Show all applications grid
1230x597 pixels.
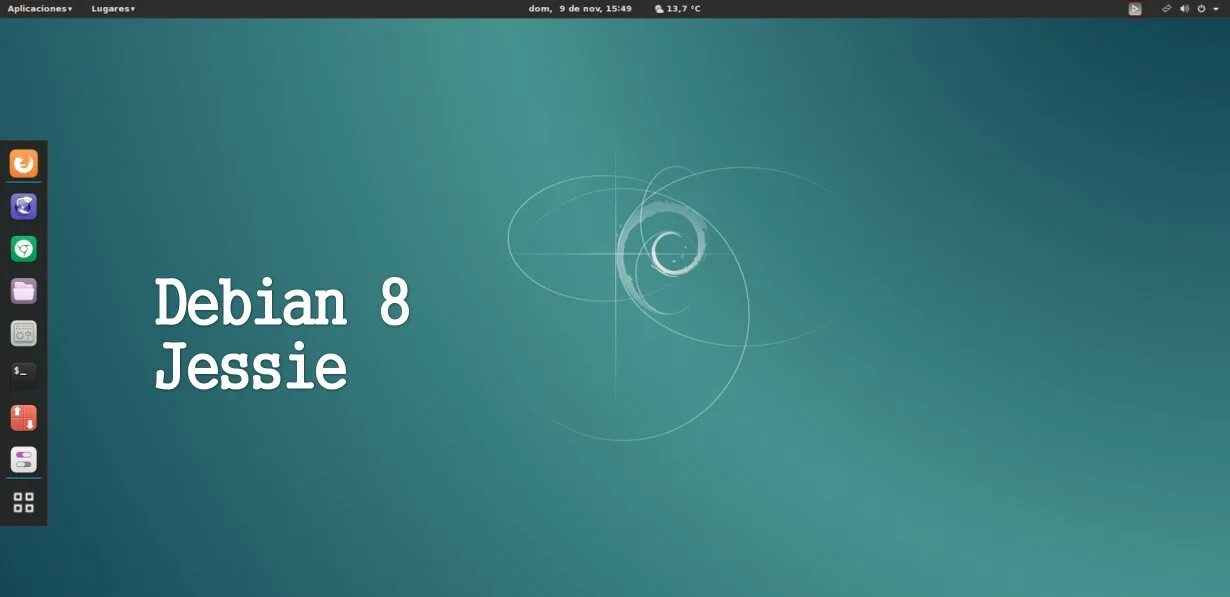tap(24, 503)
